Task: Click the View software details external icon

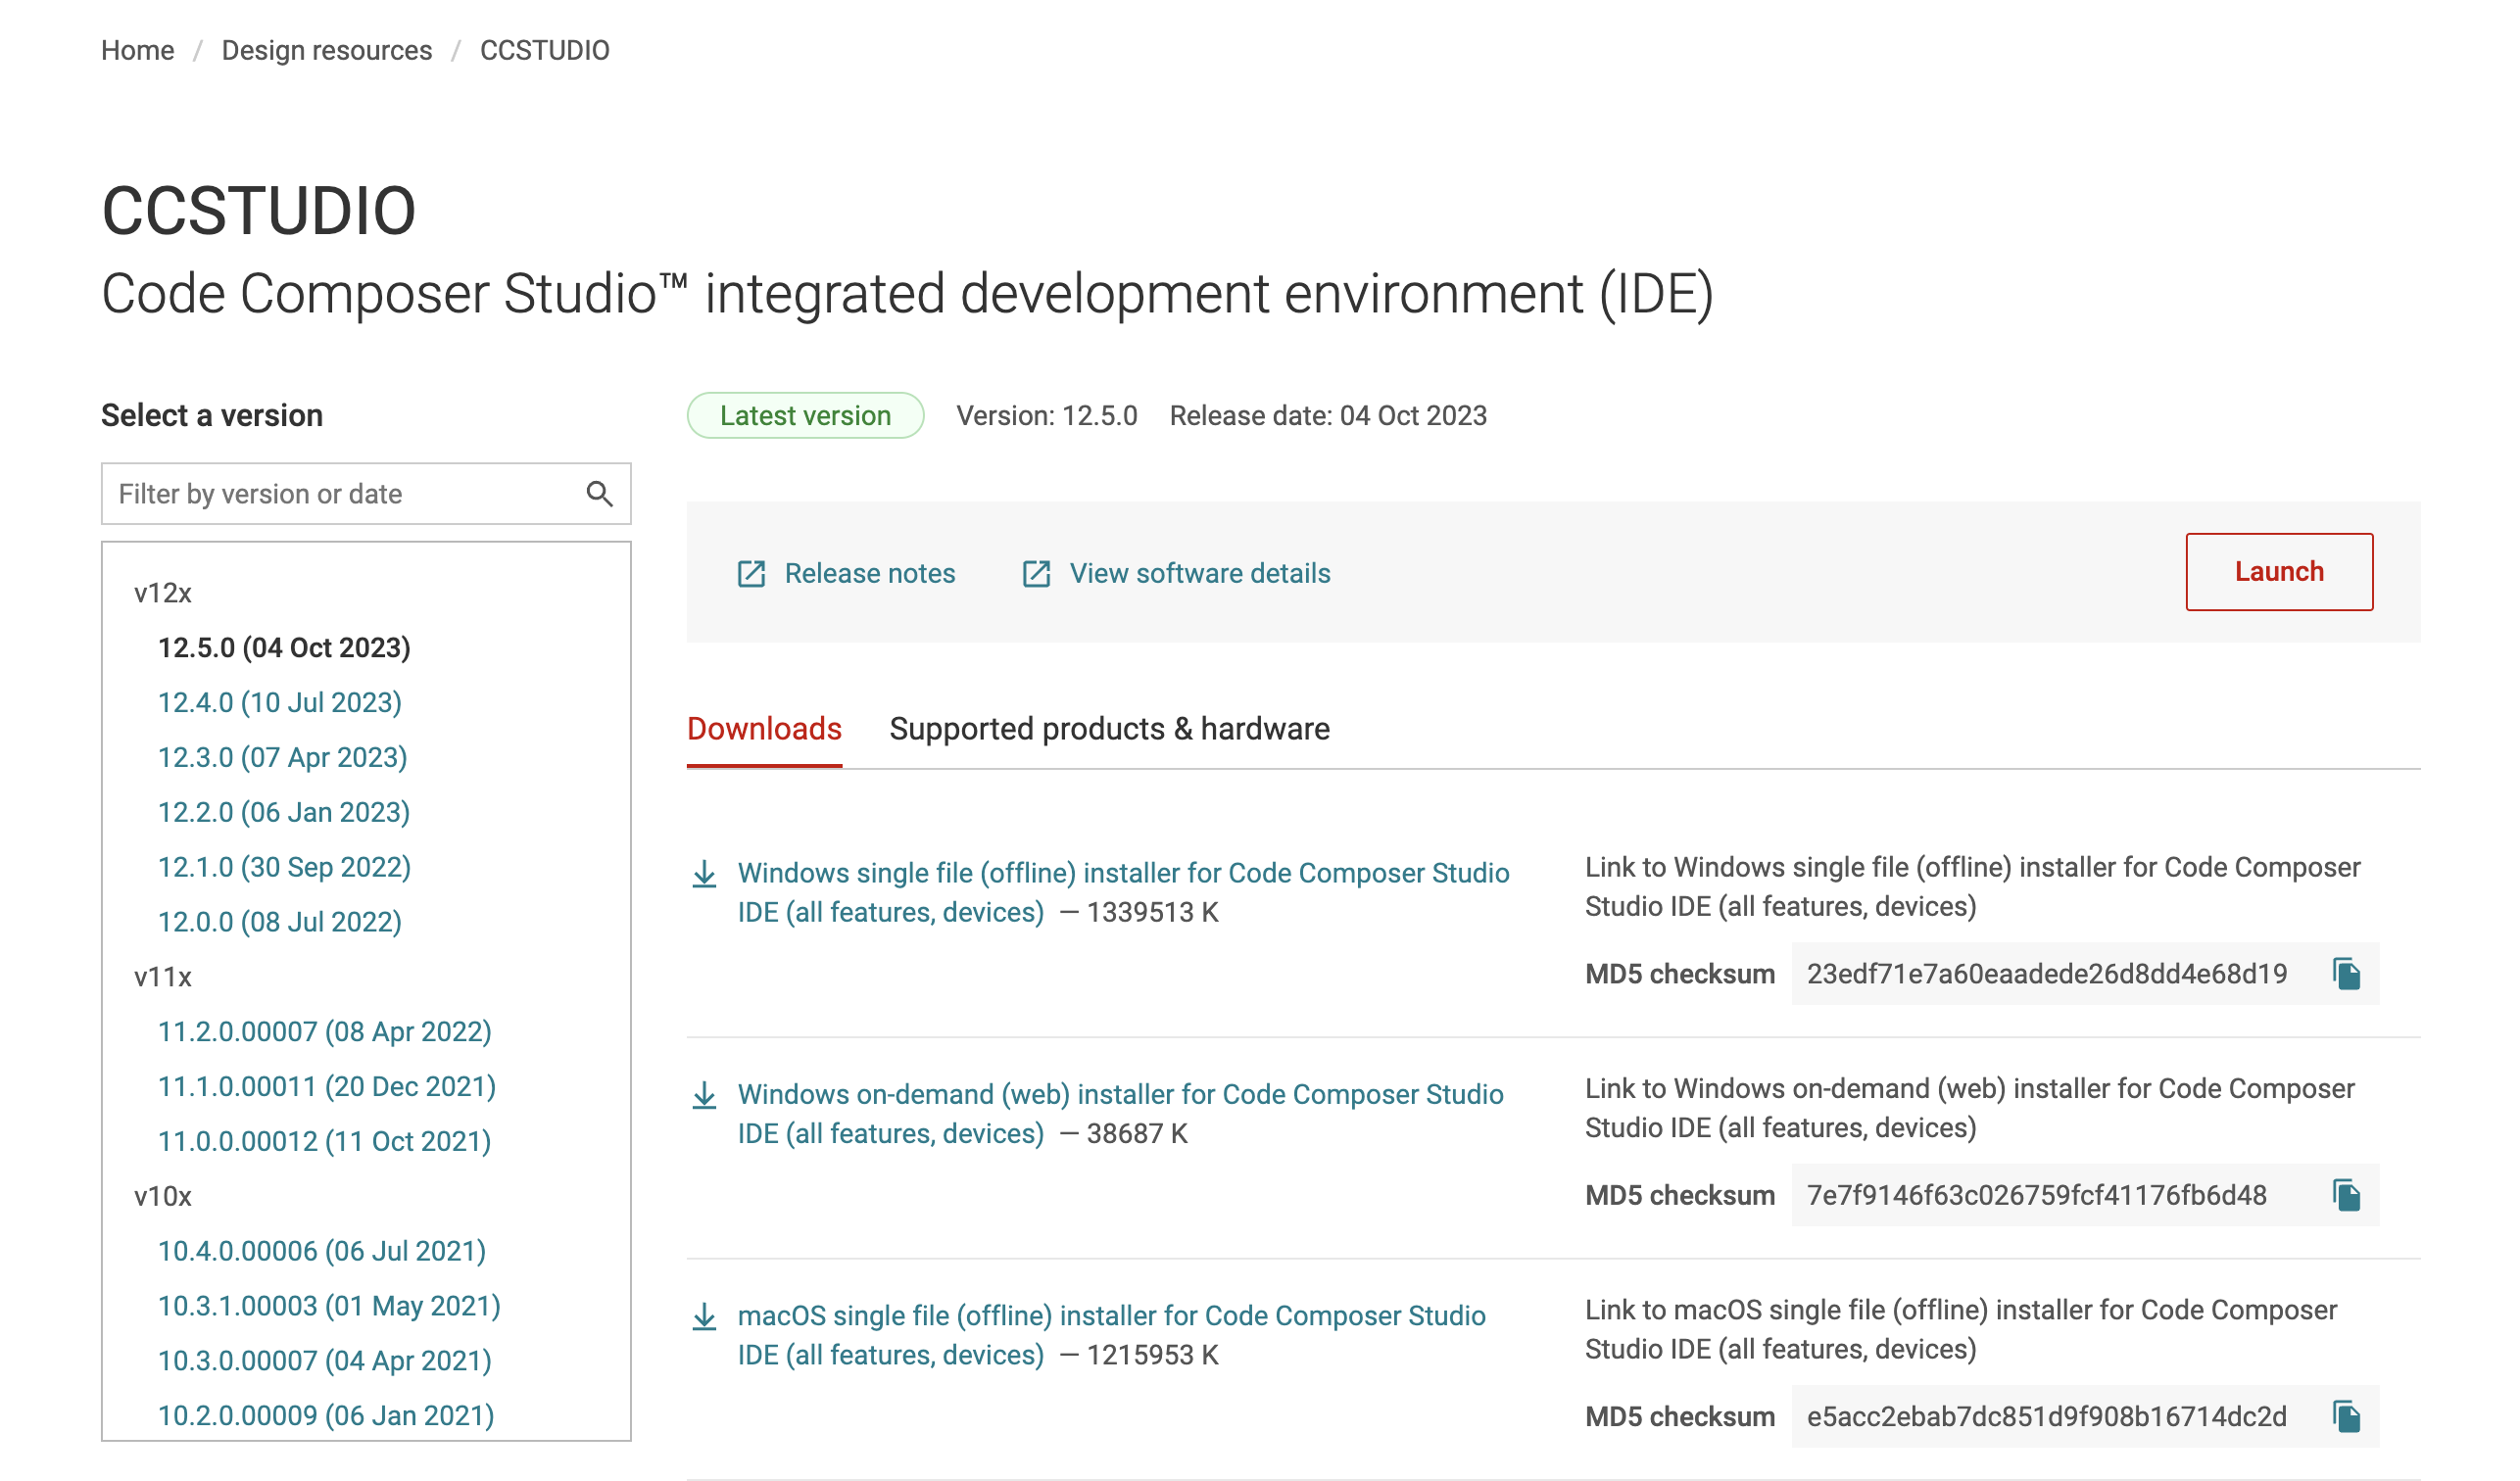Action: coord(1036,574)
